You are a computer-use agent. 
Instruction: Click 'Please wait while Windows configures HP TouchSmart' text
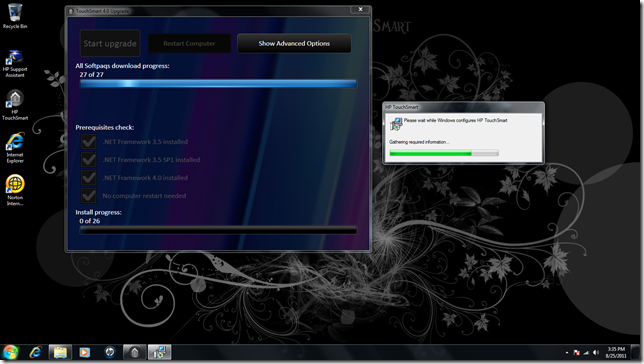[455, 120]
